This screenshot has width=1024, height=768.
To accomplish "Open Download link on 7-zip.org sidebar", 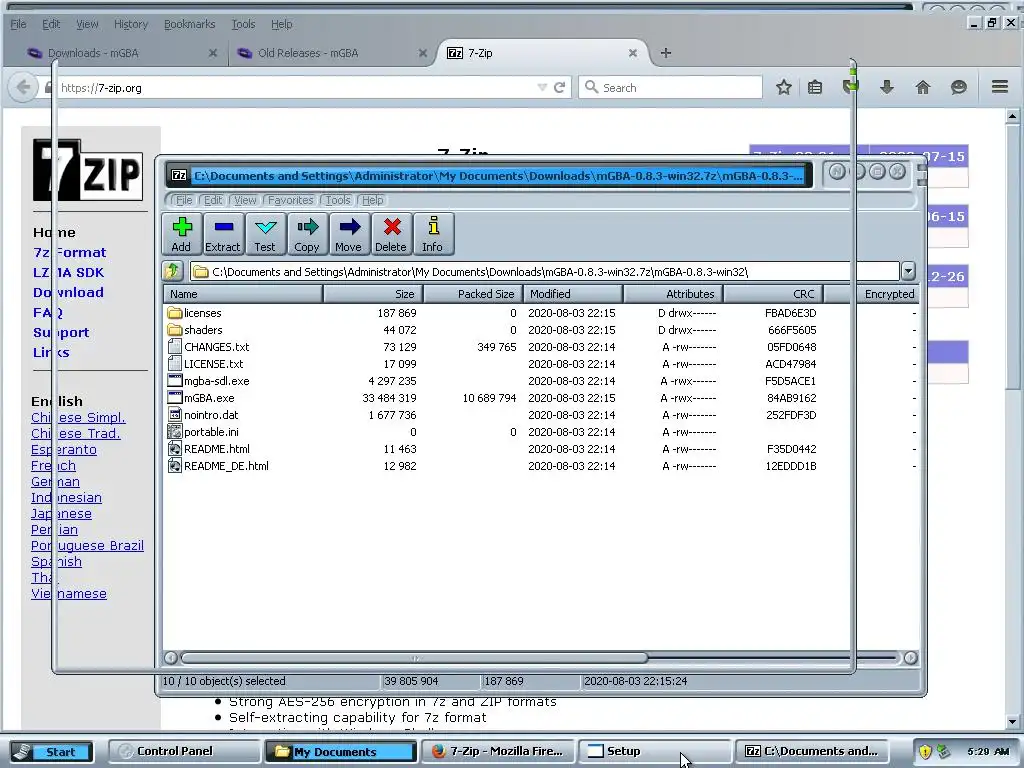I will 69,293.
